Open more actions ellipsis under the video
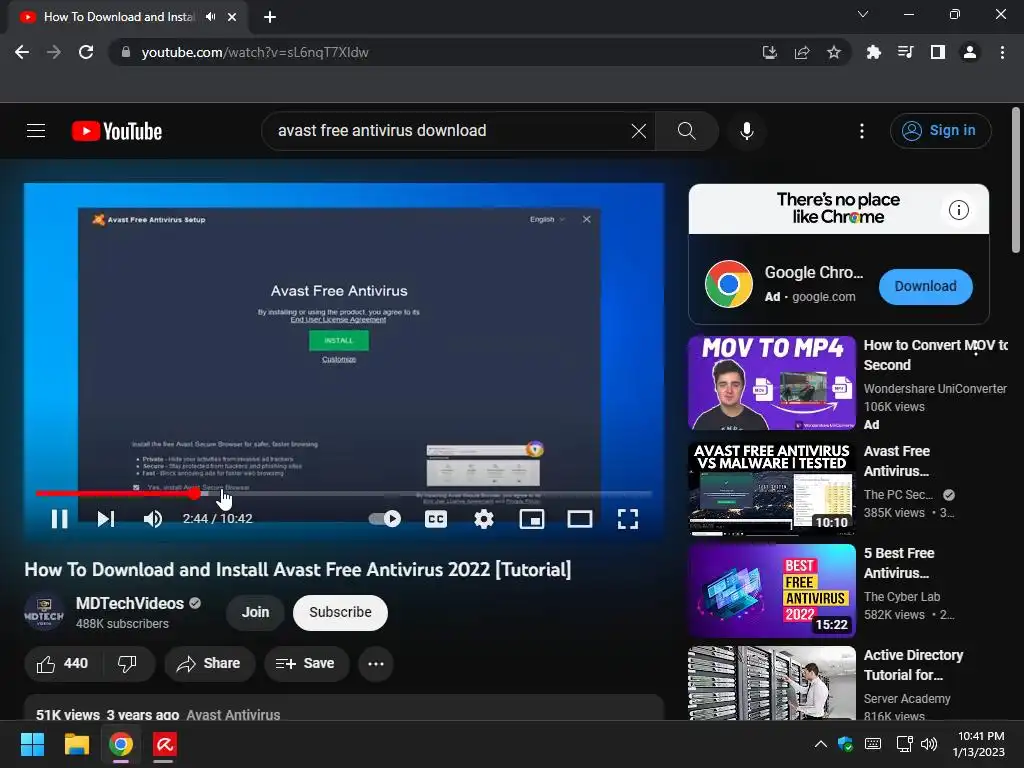The height and width of the screenshot is (768, 1024). [376, 664]
